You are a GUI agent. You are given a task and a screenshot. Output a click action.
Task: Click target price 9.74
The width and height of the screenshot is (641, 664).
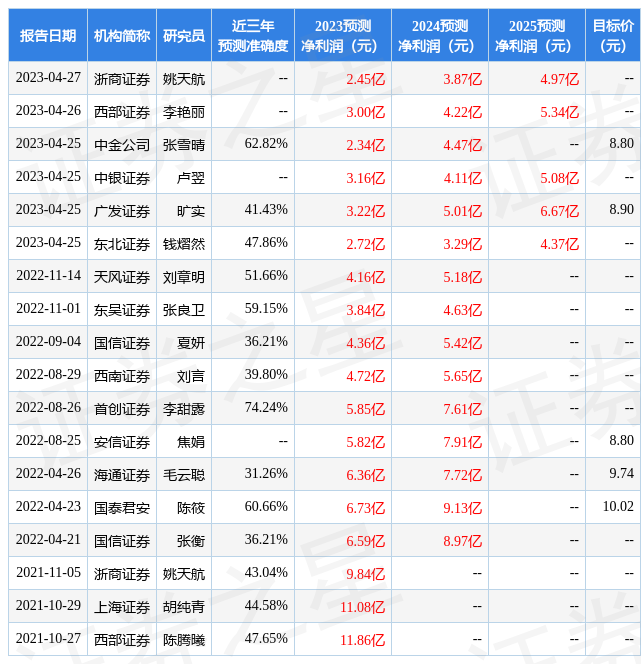point(622,473)
